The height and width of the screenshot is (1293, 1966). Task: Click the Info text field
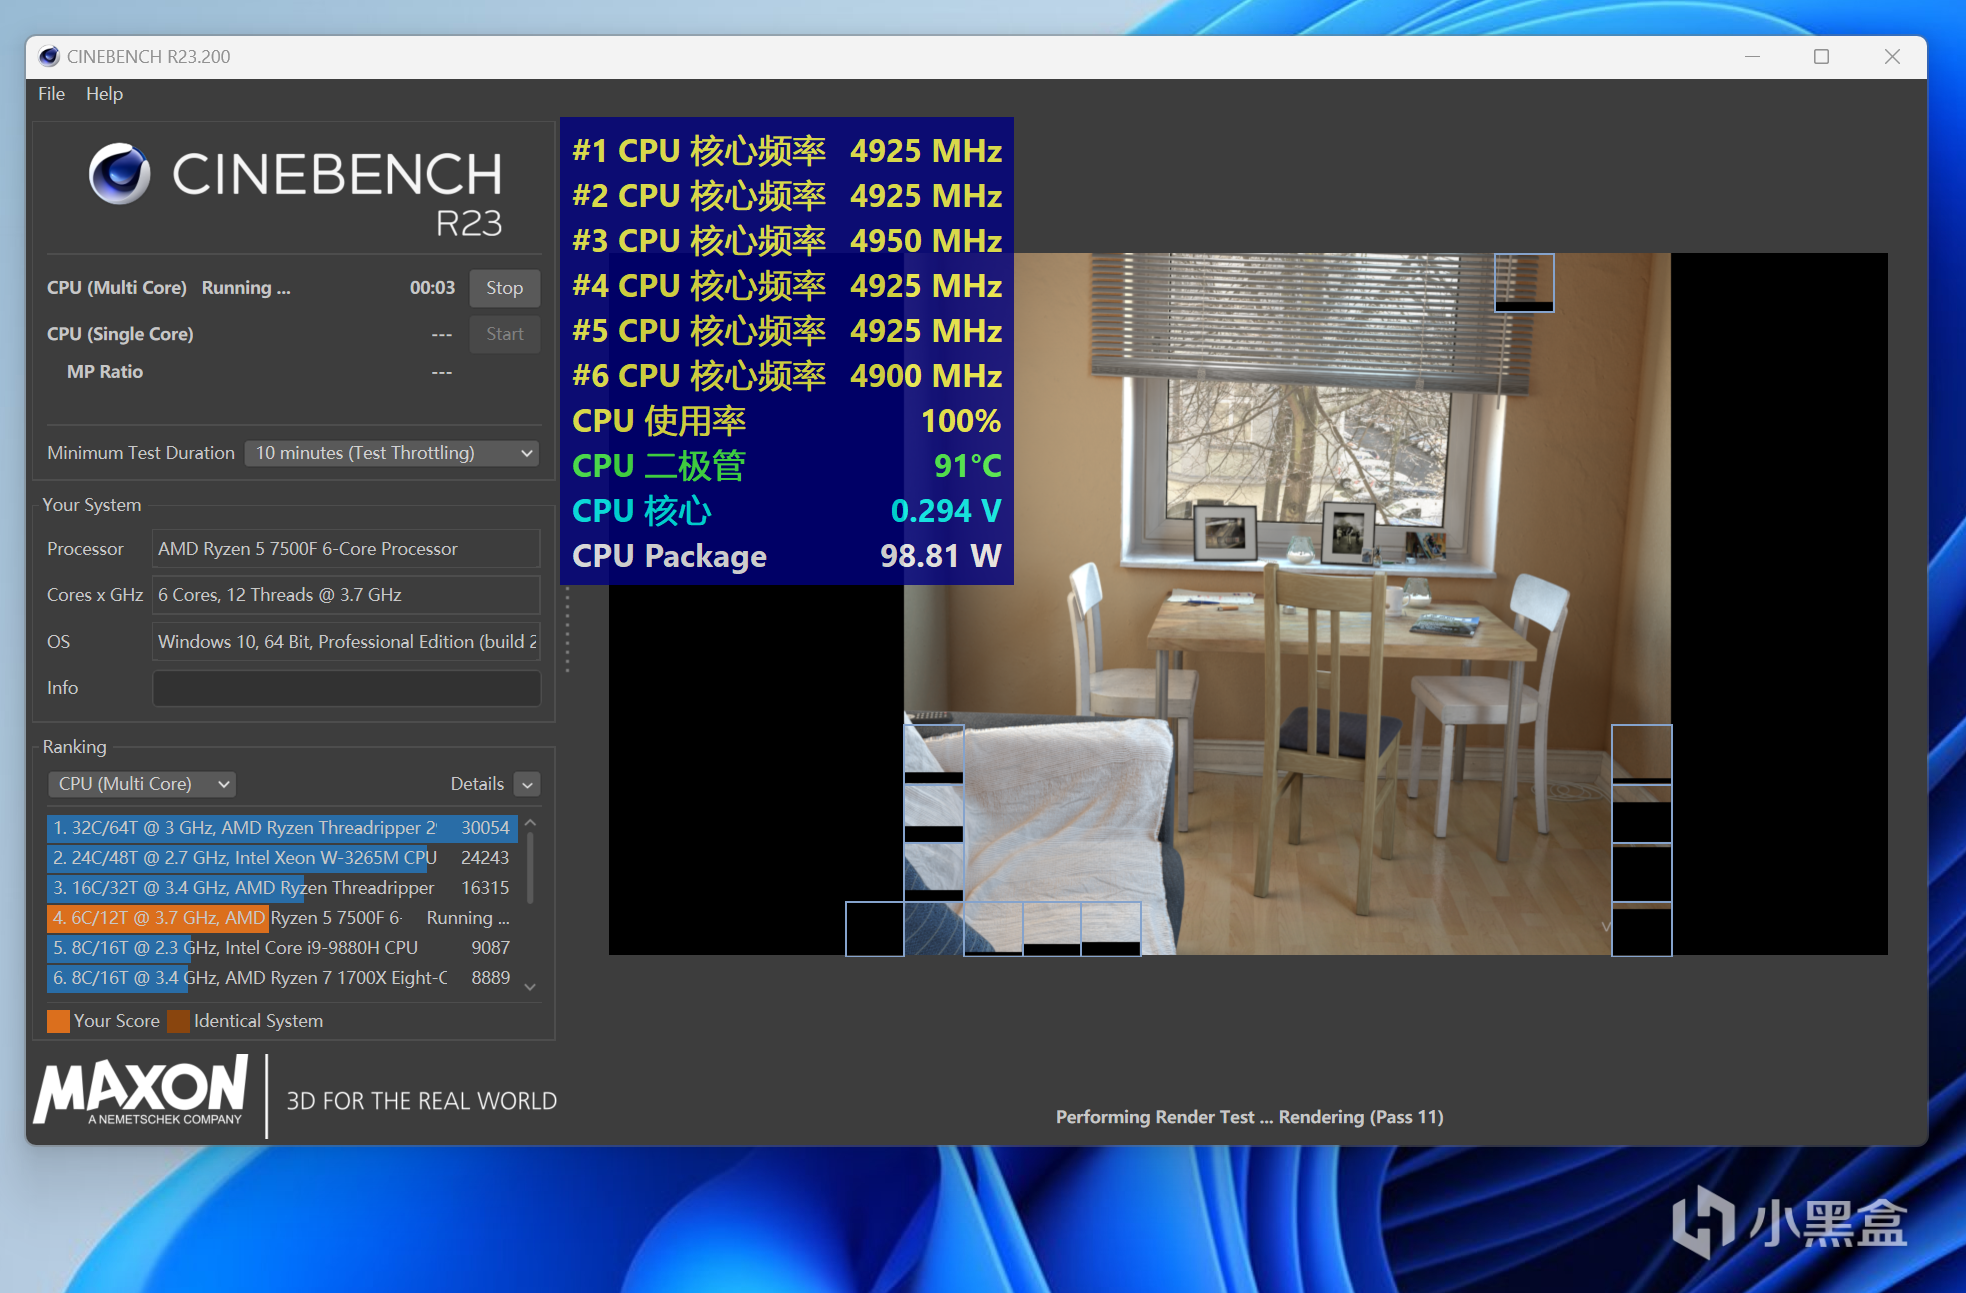pyautogui.click(x=346, y=688)
